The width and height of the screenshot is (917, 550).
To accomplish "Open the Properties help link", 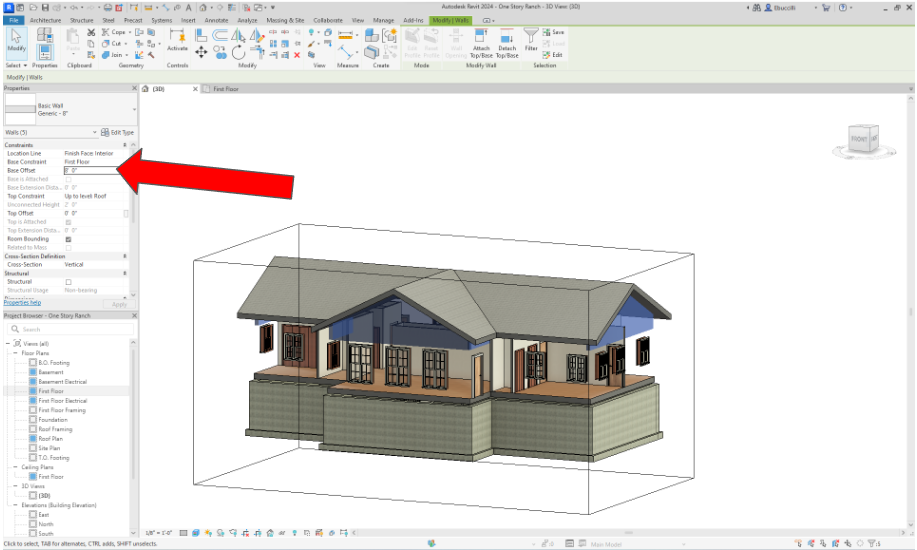I will (22, 302).
